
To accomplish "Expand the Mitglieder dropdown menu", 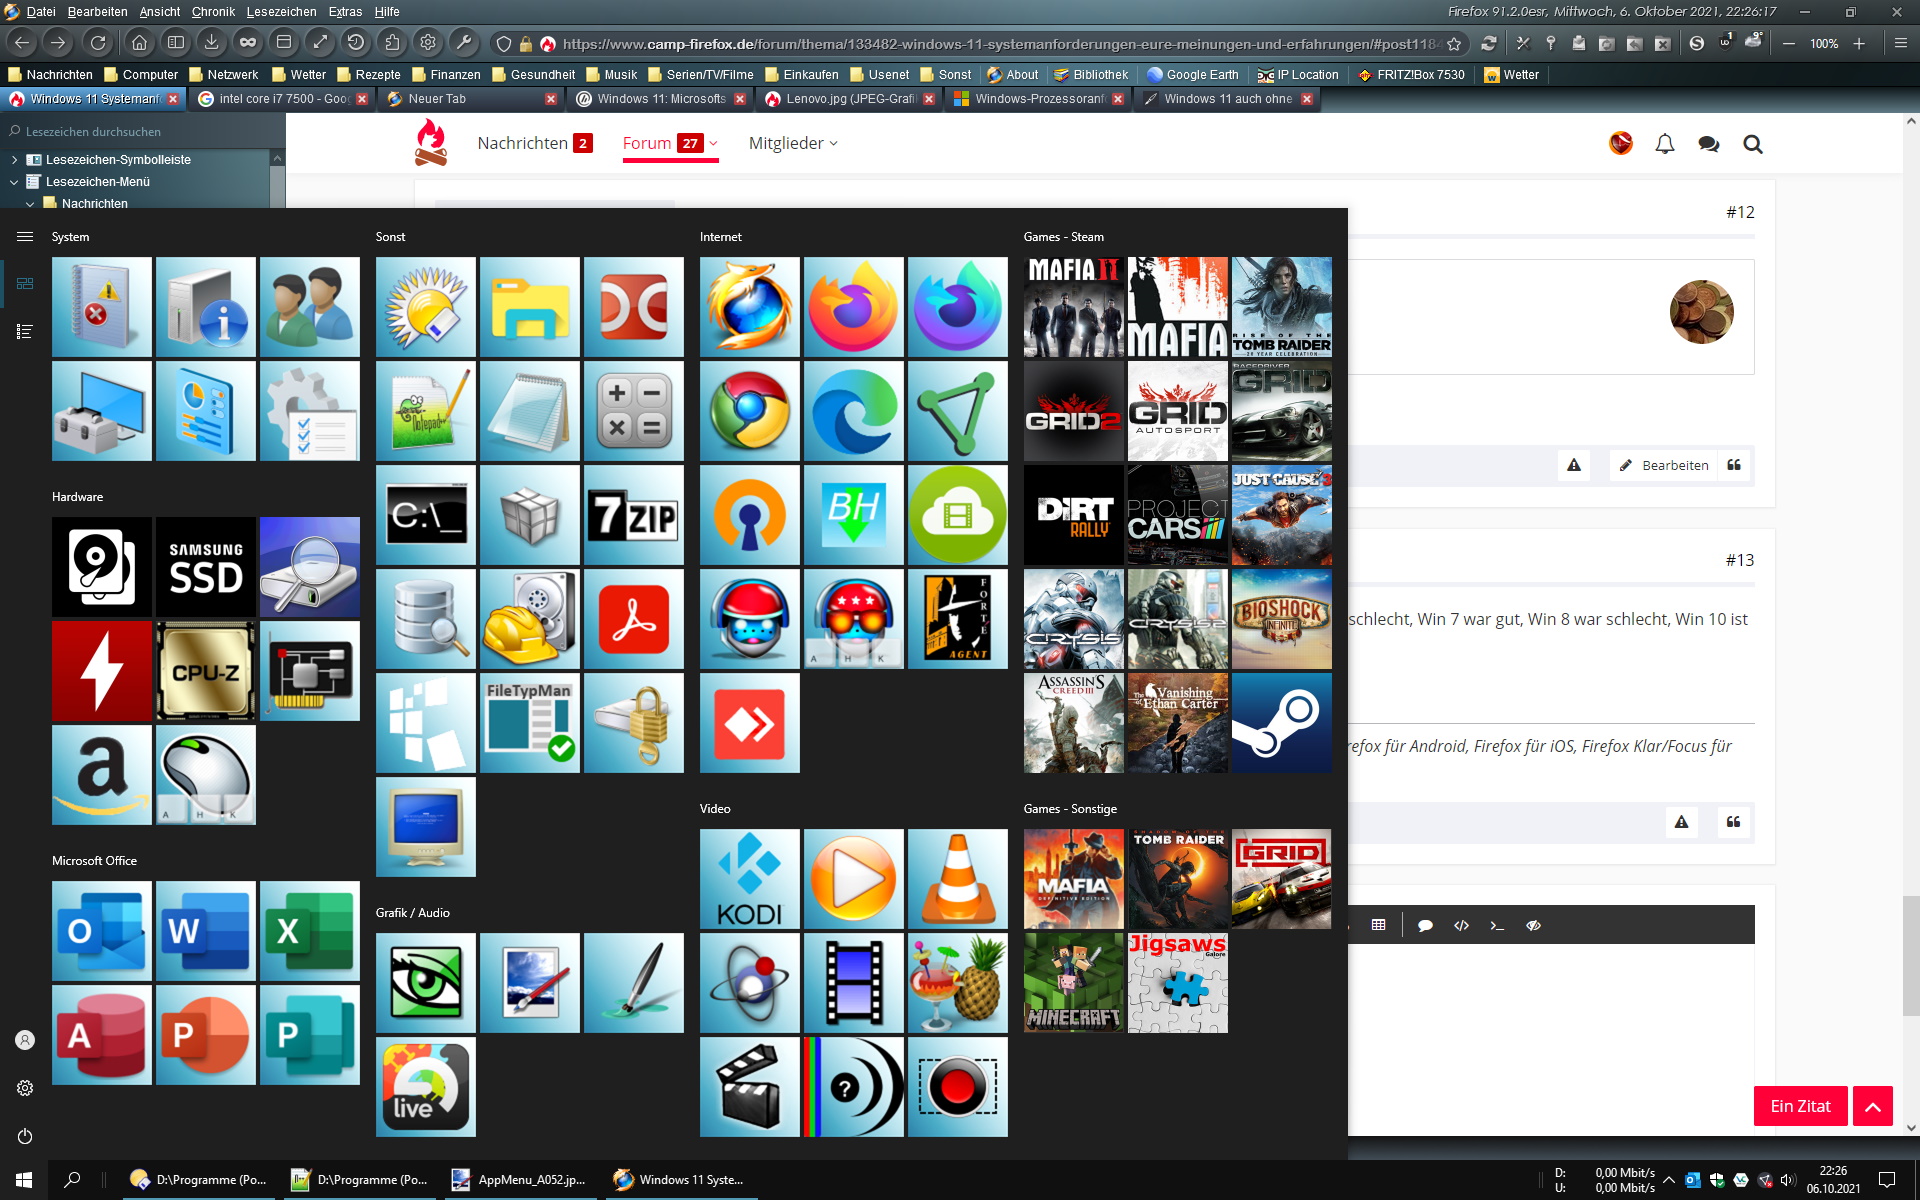I will pyautogui.click(x=793, y=143).
